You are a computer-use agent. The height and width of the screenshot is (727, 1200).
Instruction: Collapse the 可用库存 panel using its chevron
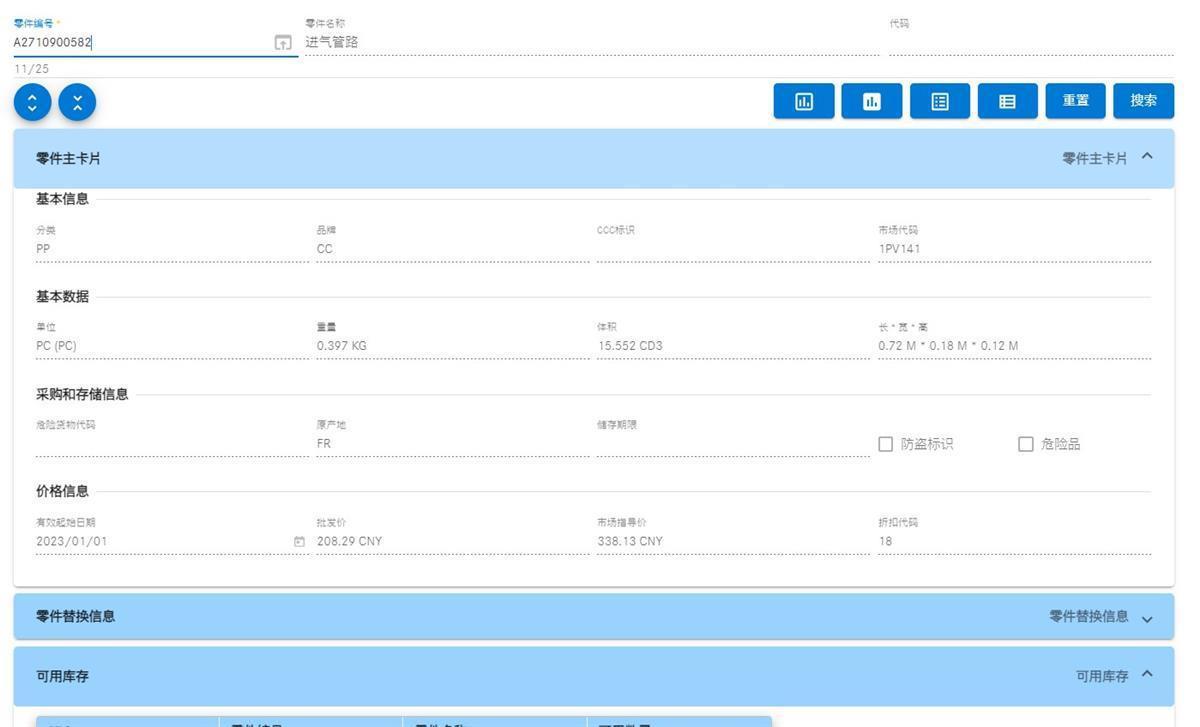[1147, 675]
